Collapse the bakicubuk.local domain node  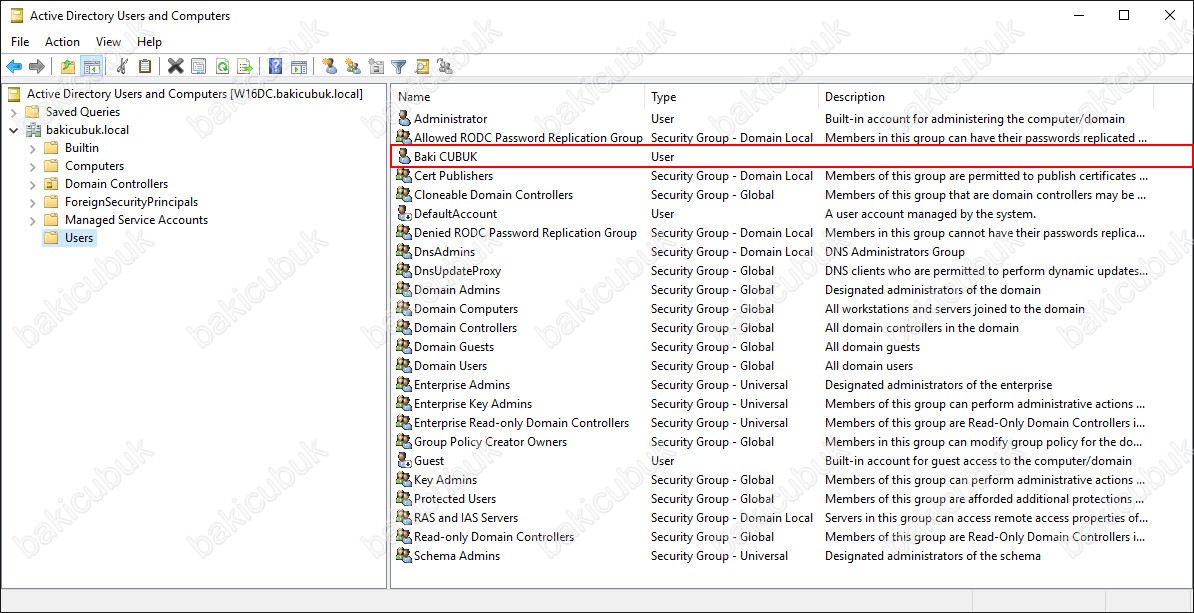tap(14, 130)
